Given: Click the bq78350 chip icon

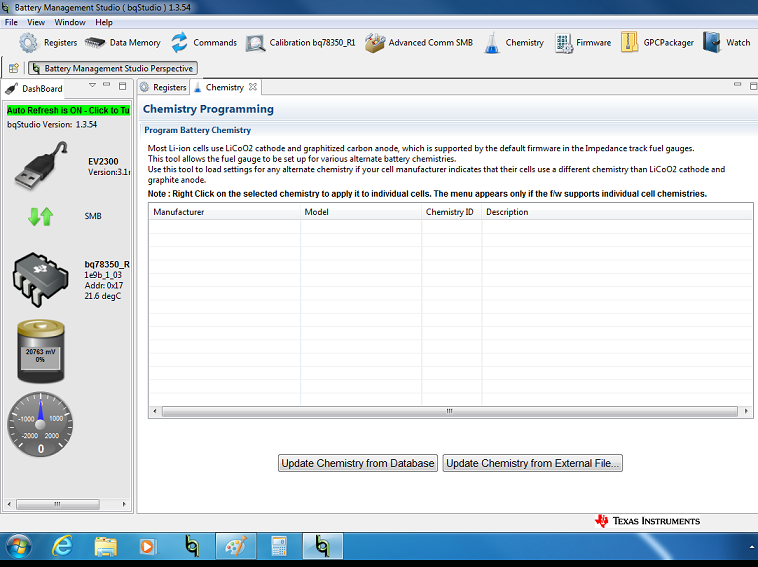Looking at the screenshot, I should (41, 279).
